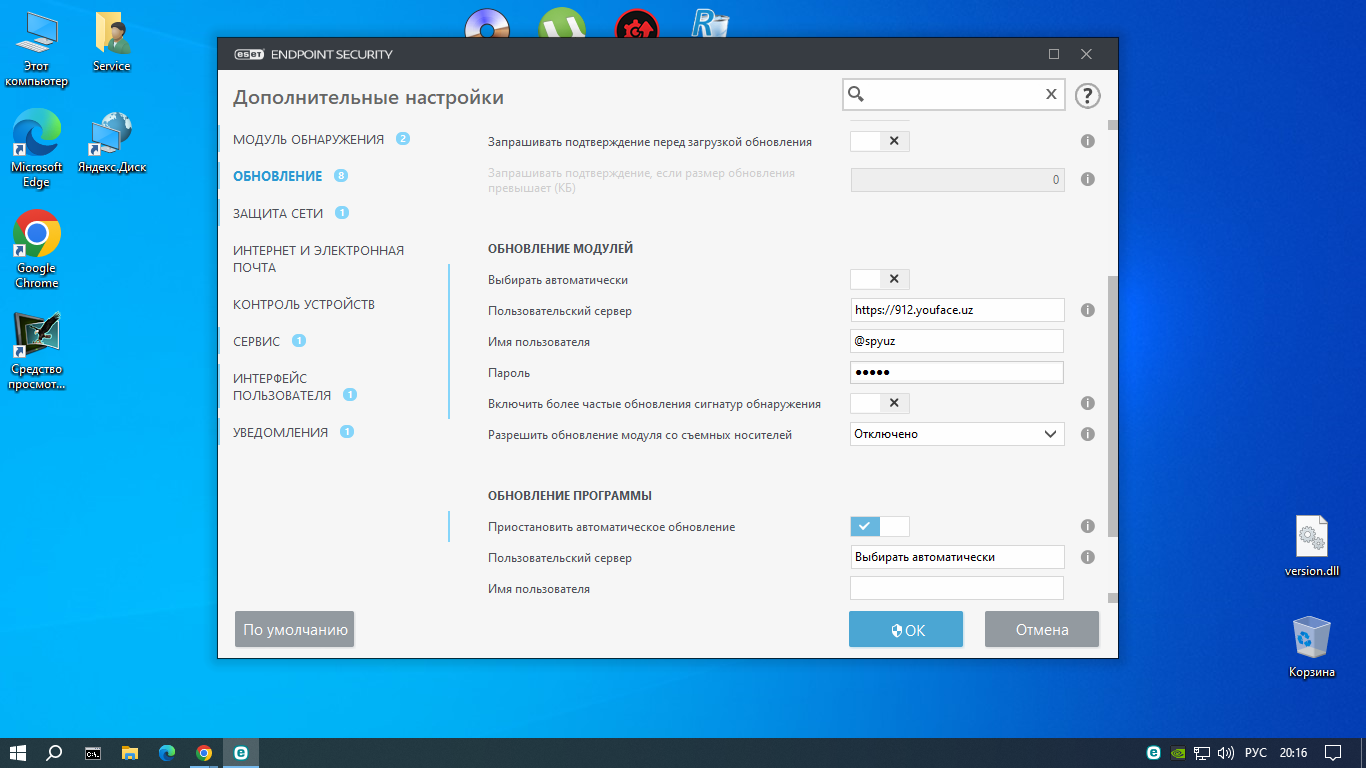Select the version.dll file on desktop

[1311, 547]
